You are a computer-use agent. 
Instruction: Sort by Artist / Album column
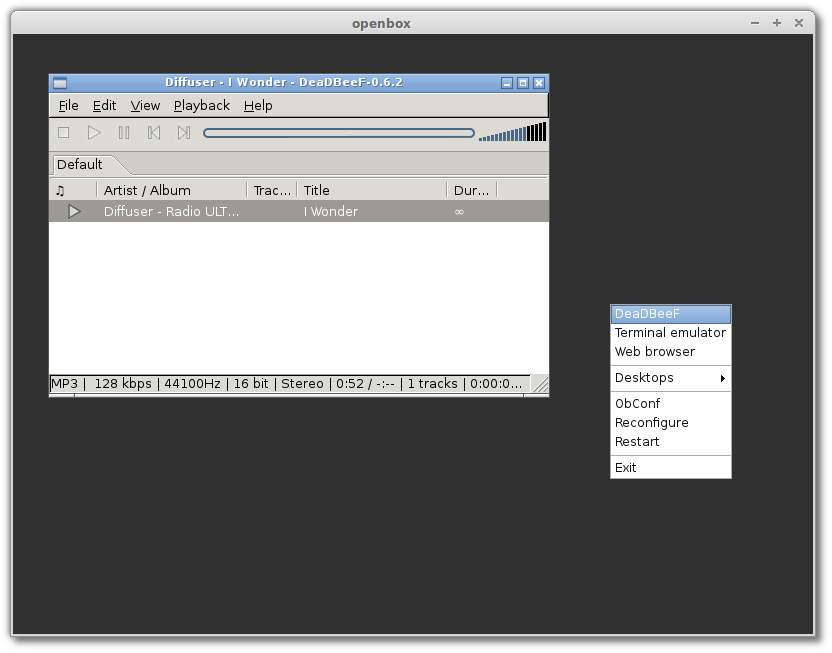[x=172, y=190]
